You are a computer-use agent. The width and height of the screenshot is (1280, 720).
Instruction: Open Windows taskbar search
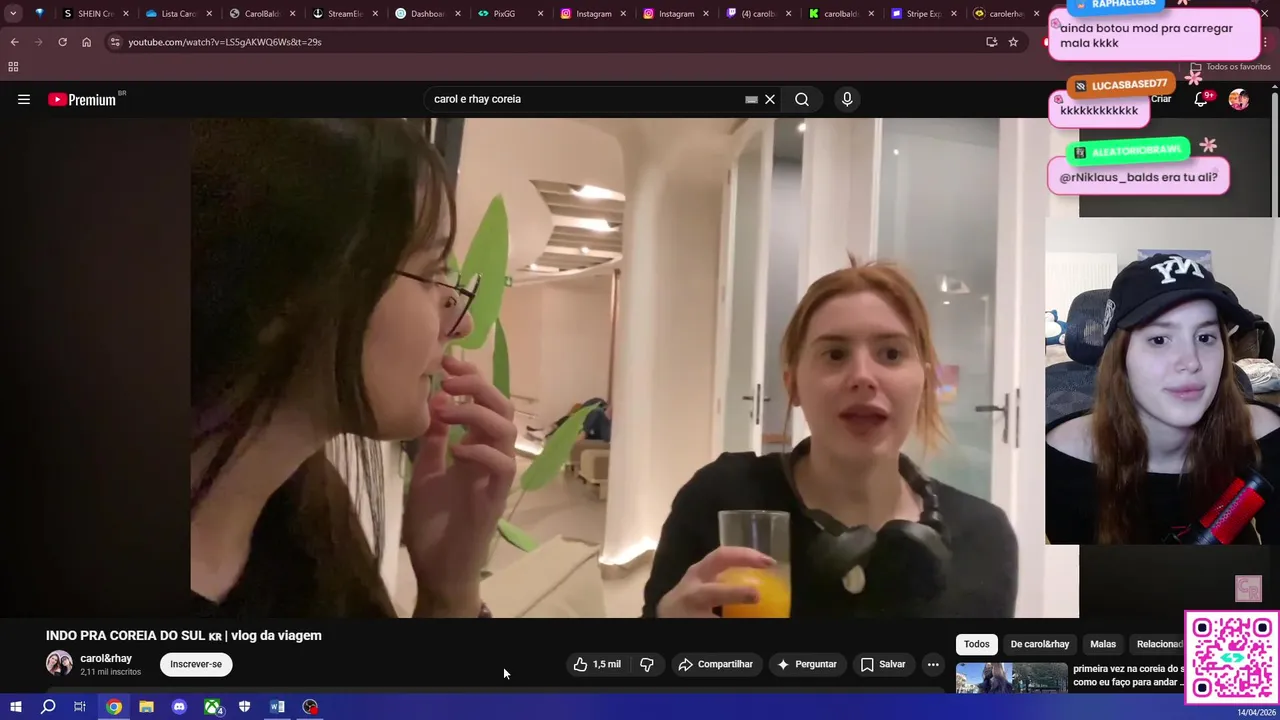click(x=48, y=707)
